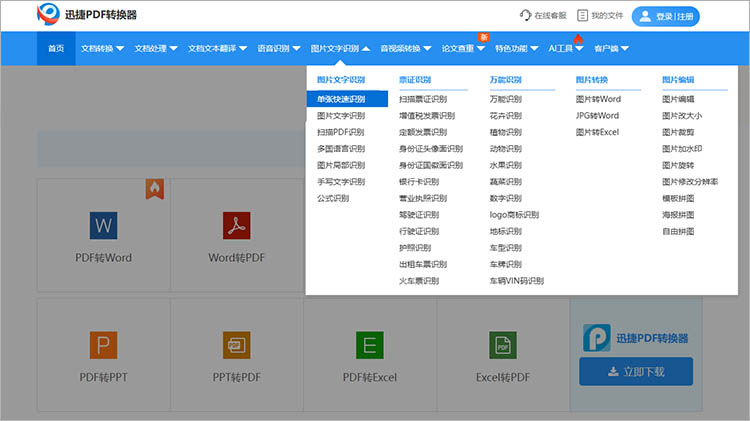Open 图片修改分辨率 link
750x421 pixels.
click(690, 182)
